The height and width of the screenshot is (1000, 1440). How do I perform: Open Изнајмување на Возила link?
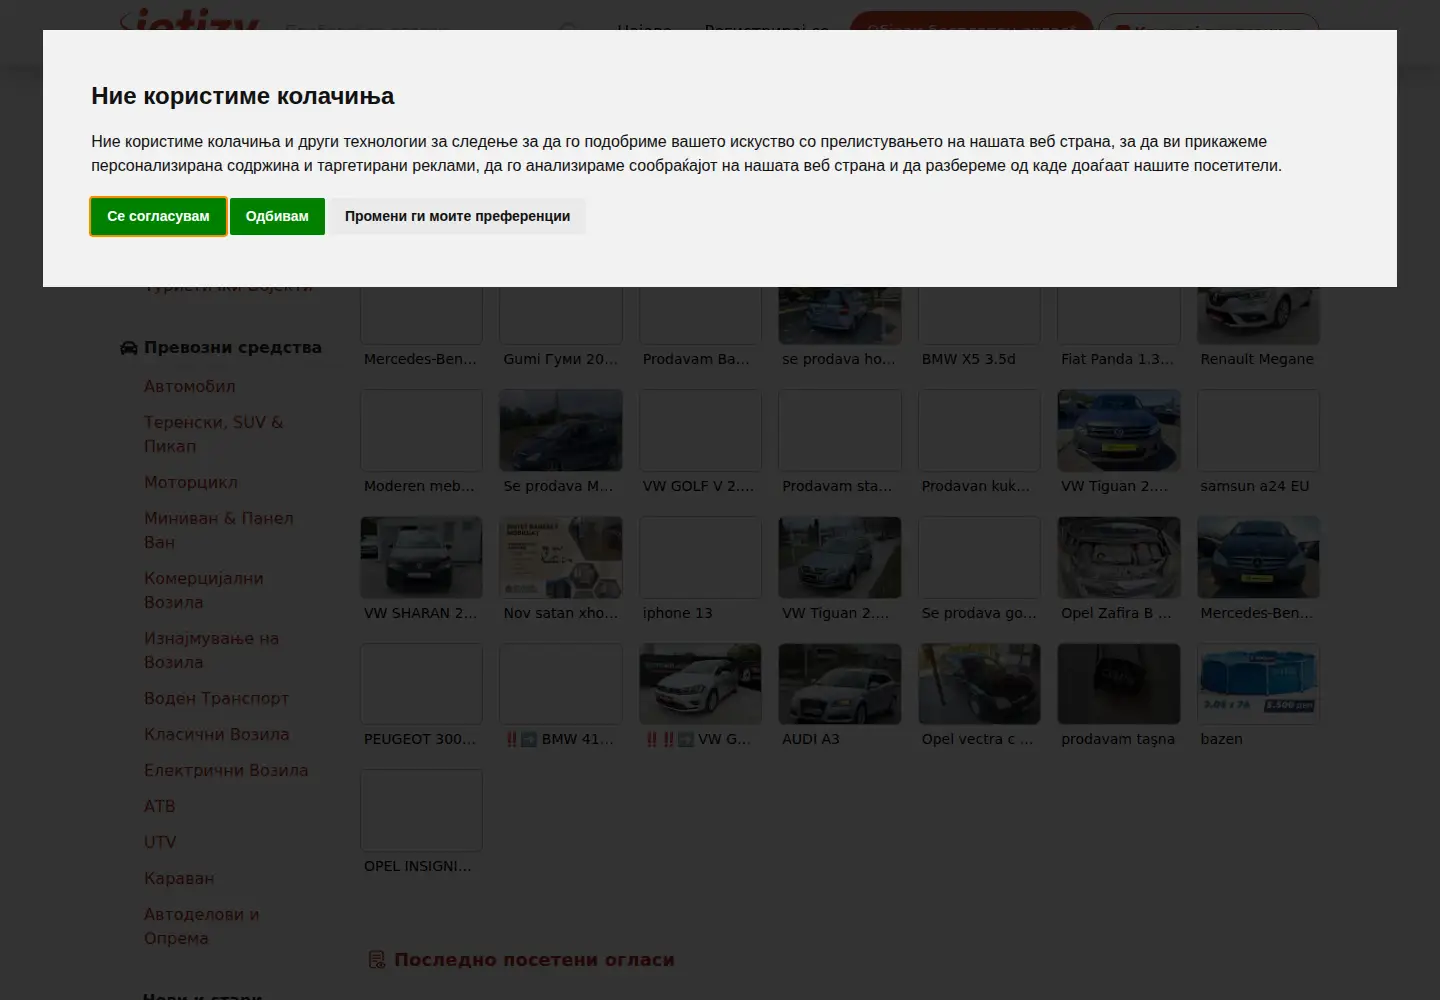pyautogui.click(x=211, y=650)
